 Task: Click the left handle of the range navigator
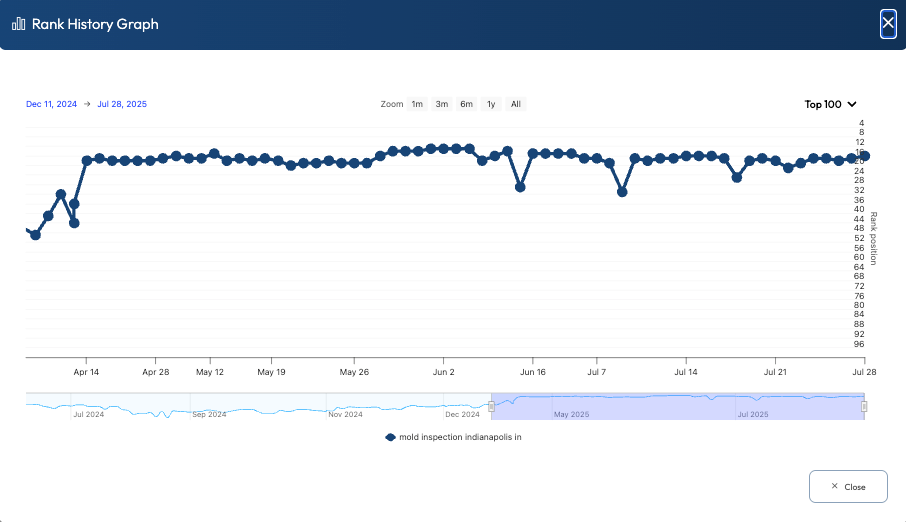coord(491,406)
